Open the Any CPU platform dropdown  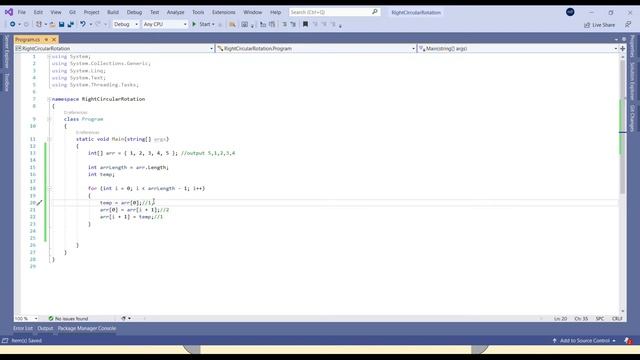165,24
